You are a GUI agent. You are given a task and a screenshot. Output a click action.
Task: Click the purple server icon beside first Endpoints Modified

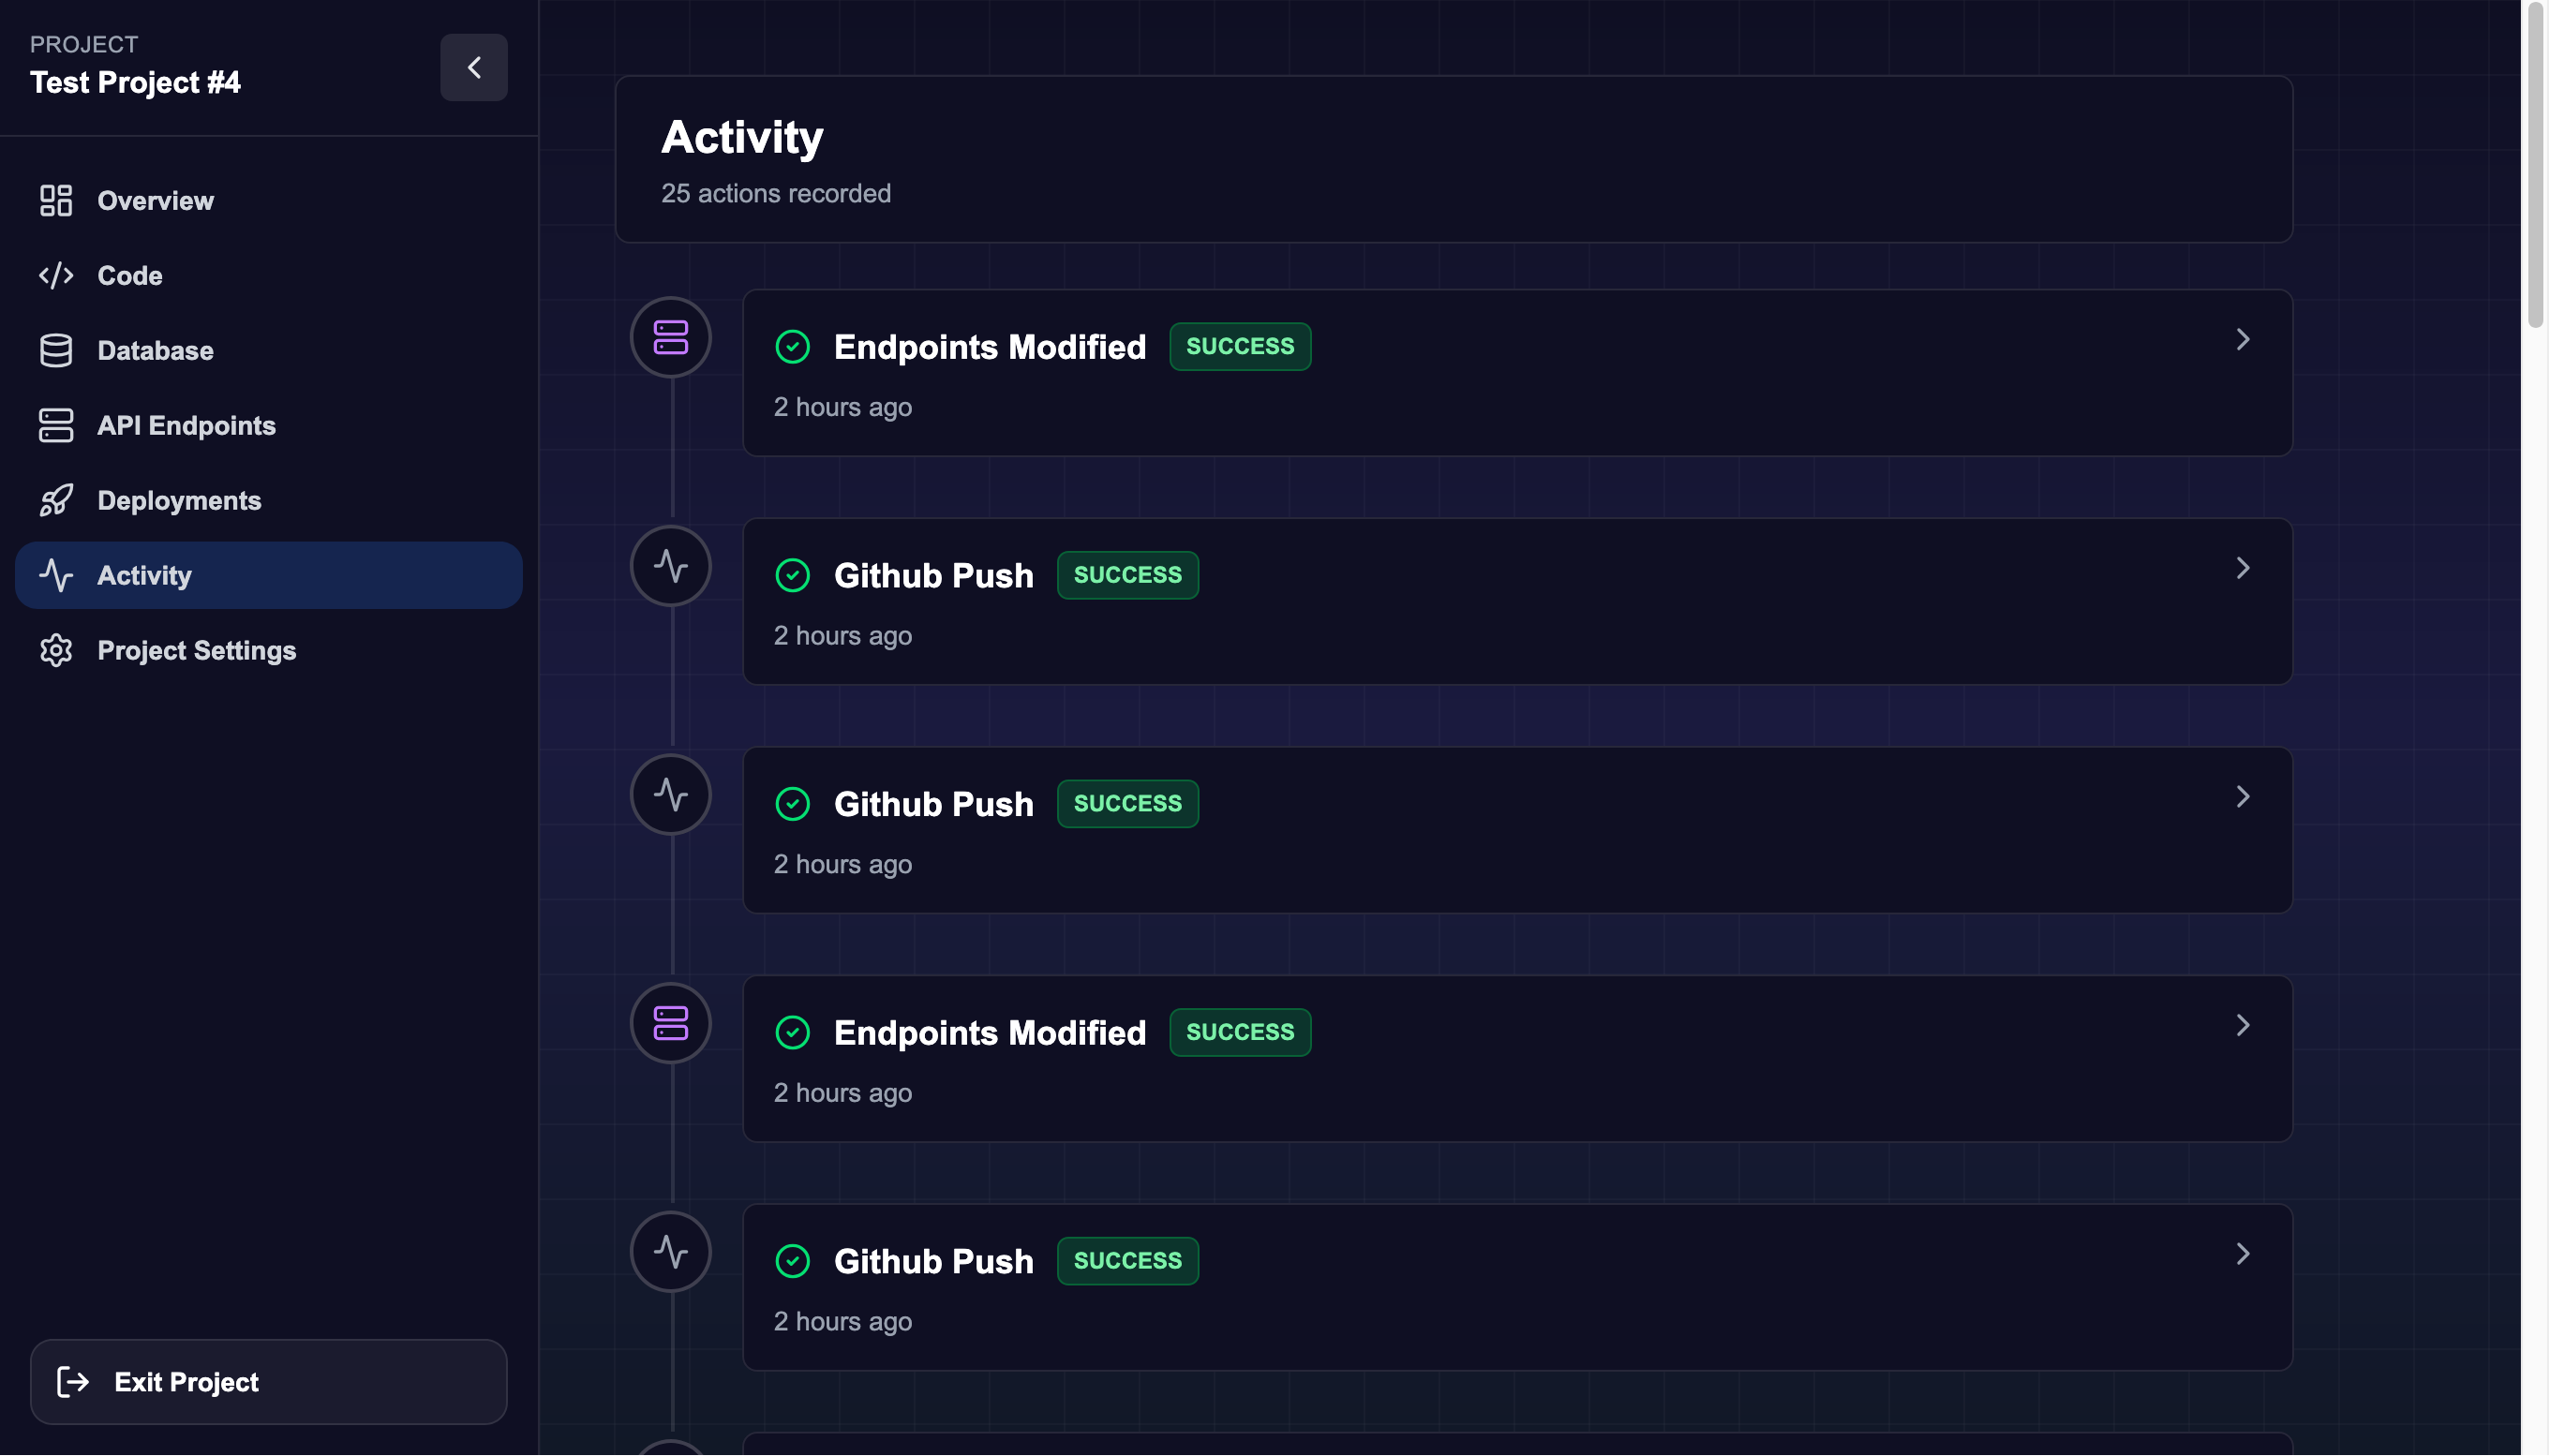click(x=671, y=337)
